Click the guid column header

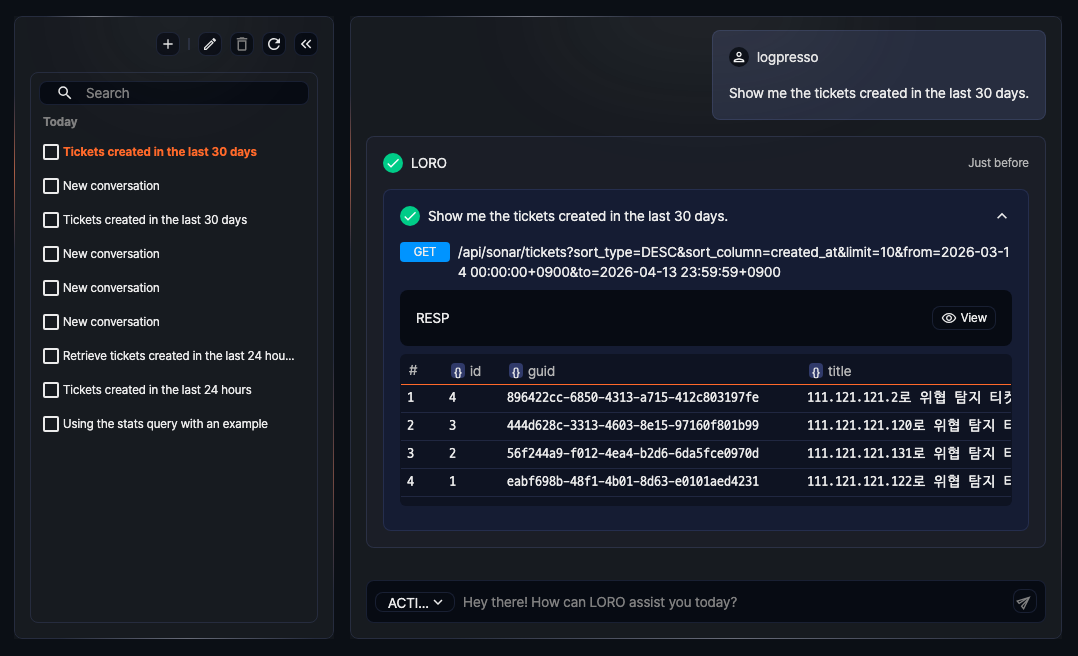[540, 371]
